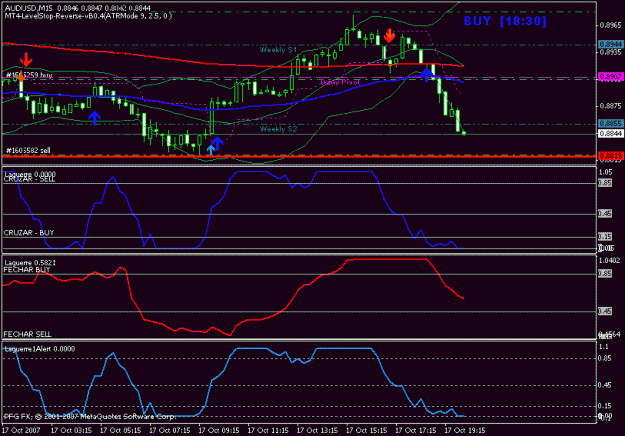Select the Laguerre1Alert 0.0000 label
The image size is (625, 436).
pyautogui.click(x=39, y=349)
